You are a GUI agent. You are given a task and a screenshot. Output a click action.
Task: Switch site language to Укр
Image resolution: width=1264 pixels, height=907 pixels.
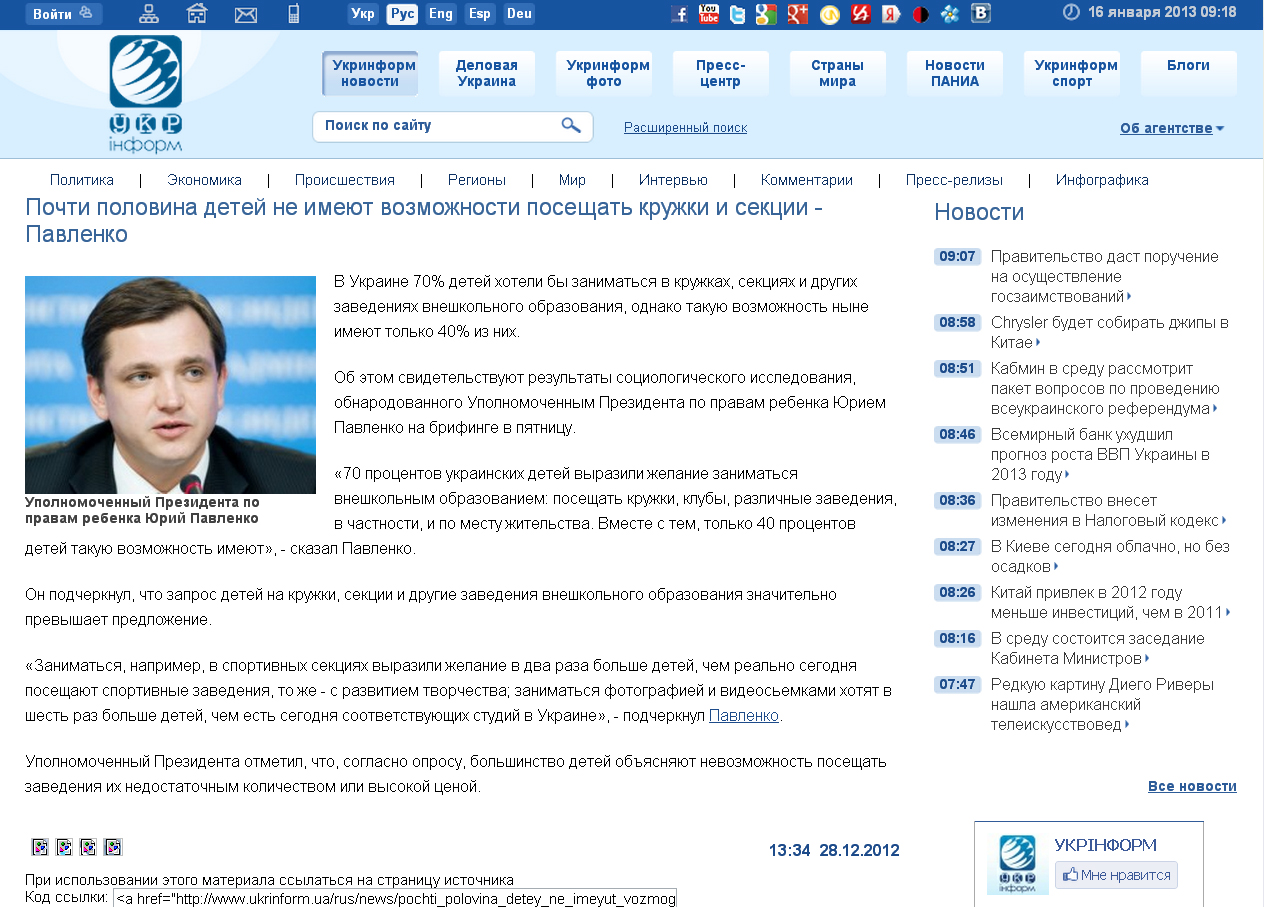363,14
